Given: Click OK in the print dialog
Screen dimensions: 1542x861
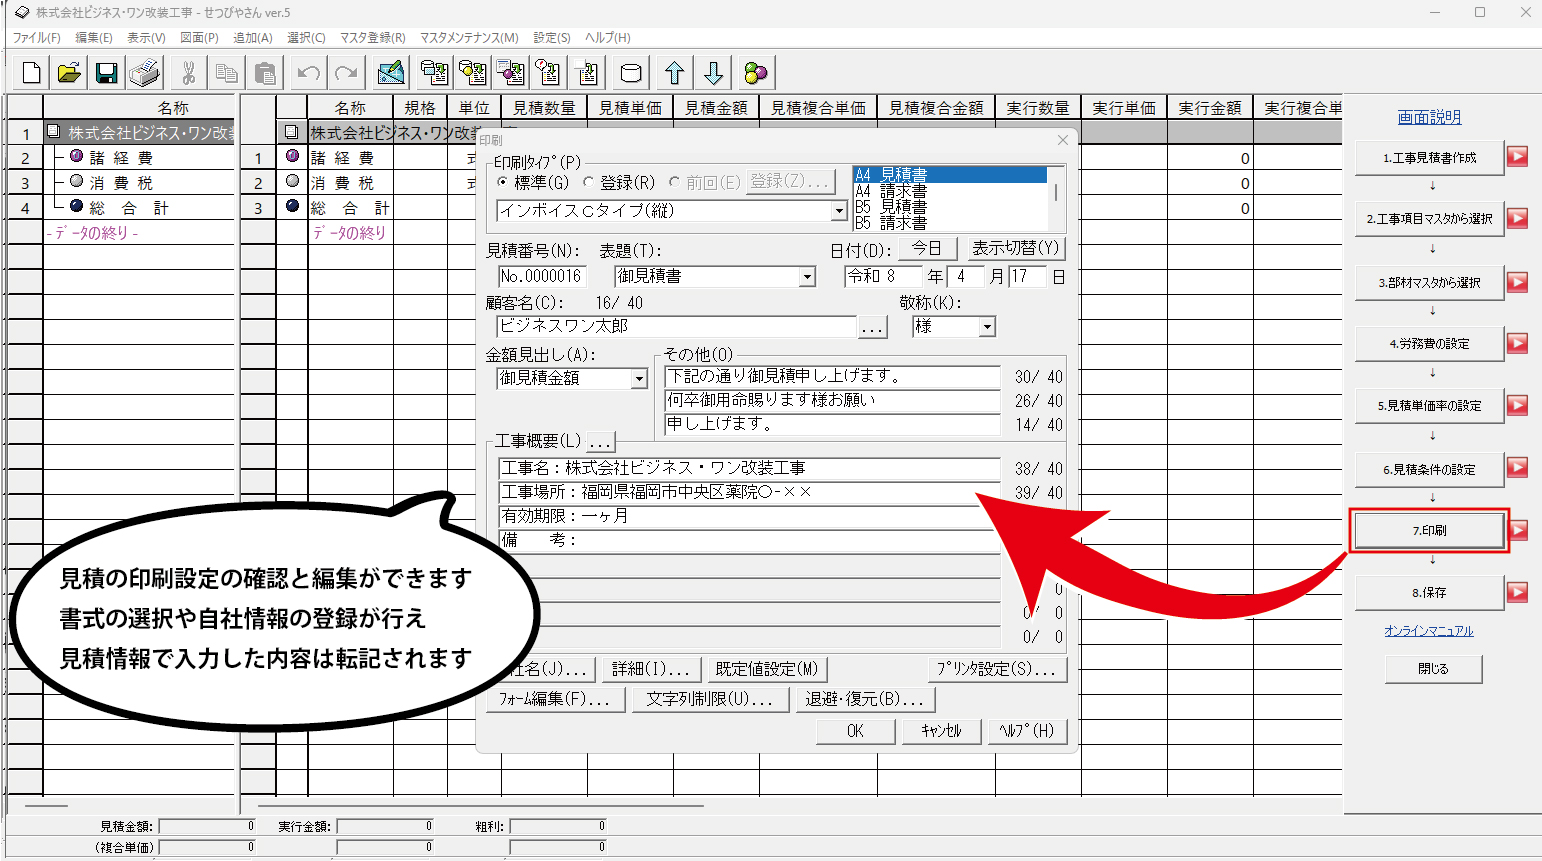Looking at the screenshot, I should [x=855, y=731].
